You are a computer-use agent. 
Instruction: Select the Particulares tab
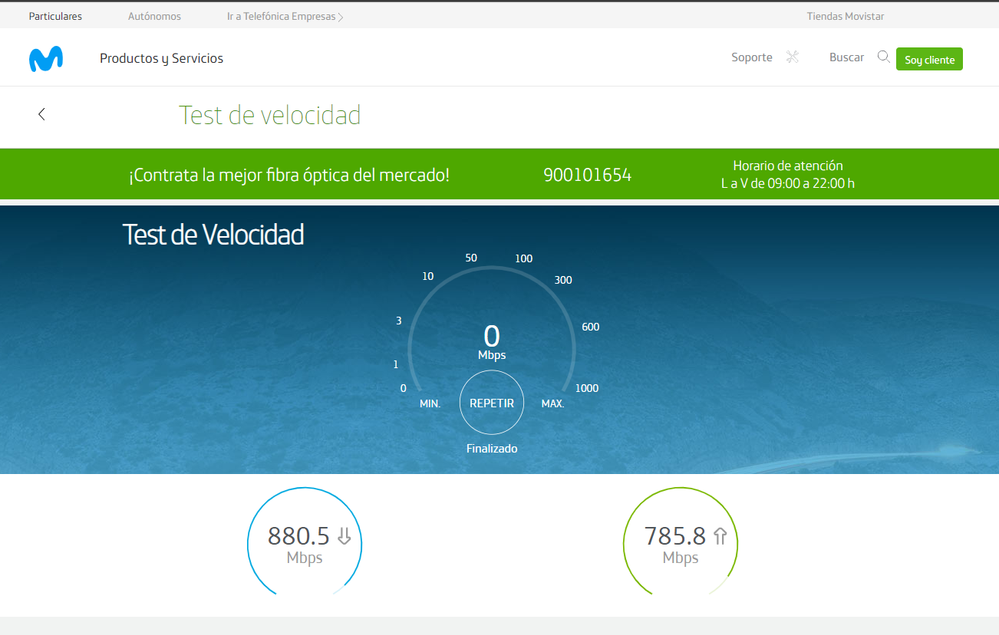tap(55, 16)
